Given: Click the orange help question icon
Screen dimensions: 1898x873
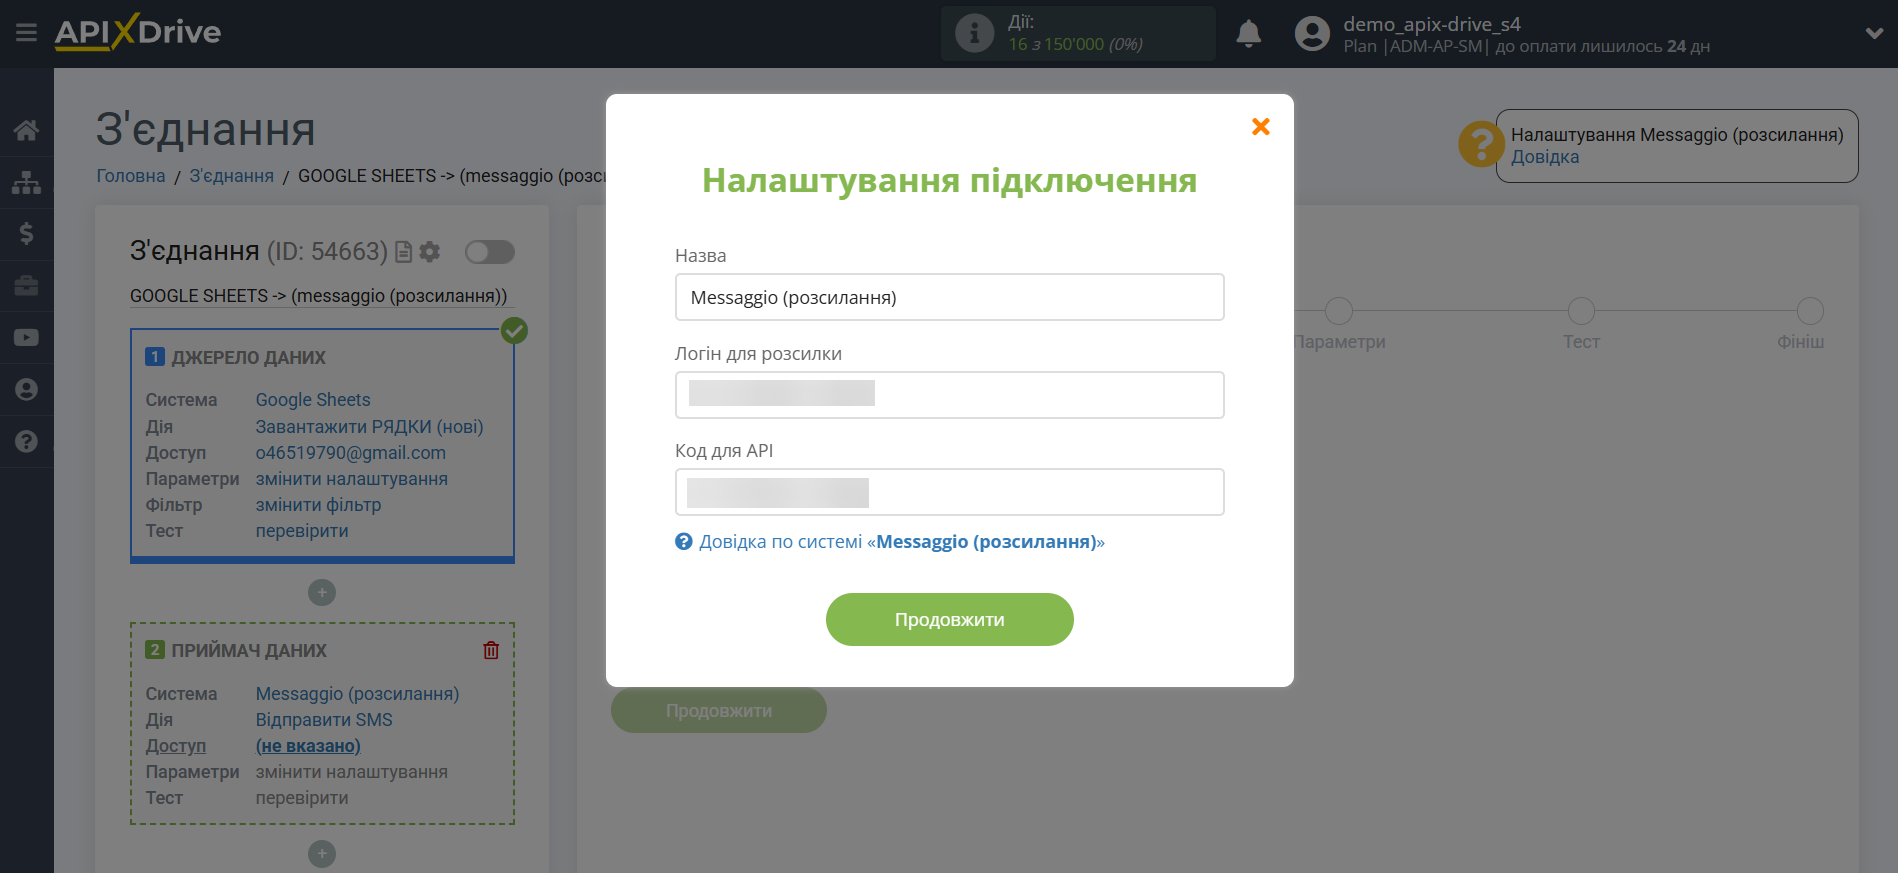Looking at the screenshot, I should [1480, 145].
